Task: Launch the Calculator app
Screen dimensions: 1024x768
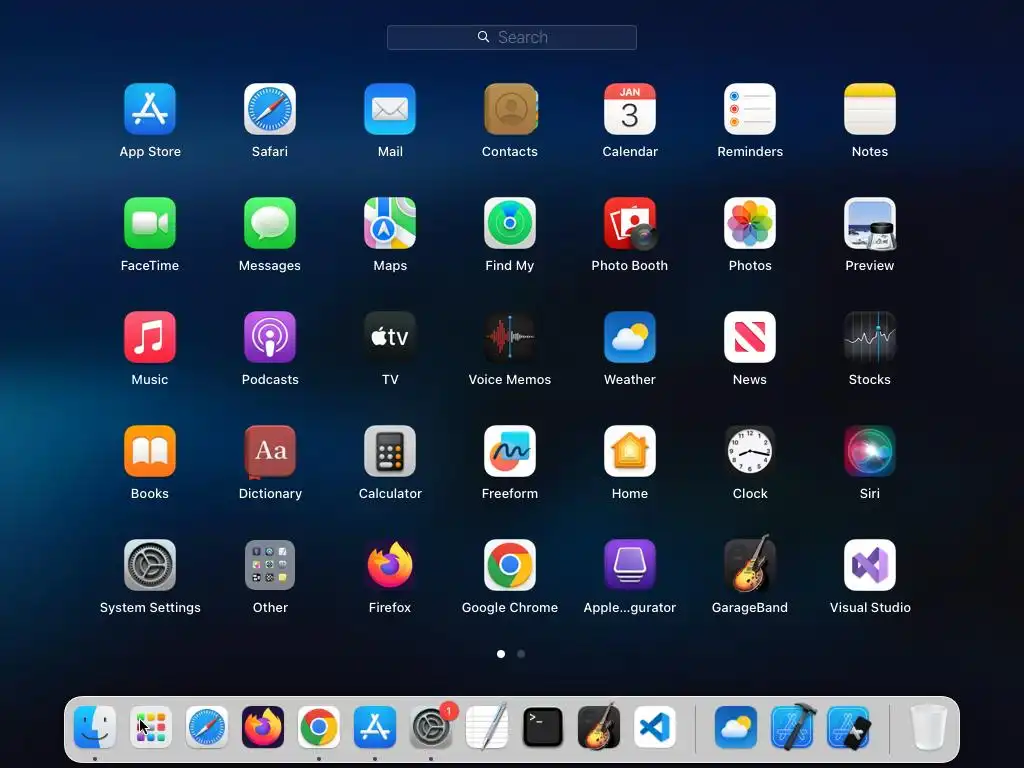Action: coord(390,451)
